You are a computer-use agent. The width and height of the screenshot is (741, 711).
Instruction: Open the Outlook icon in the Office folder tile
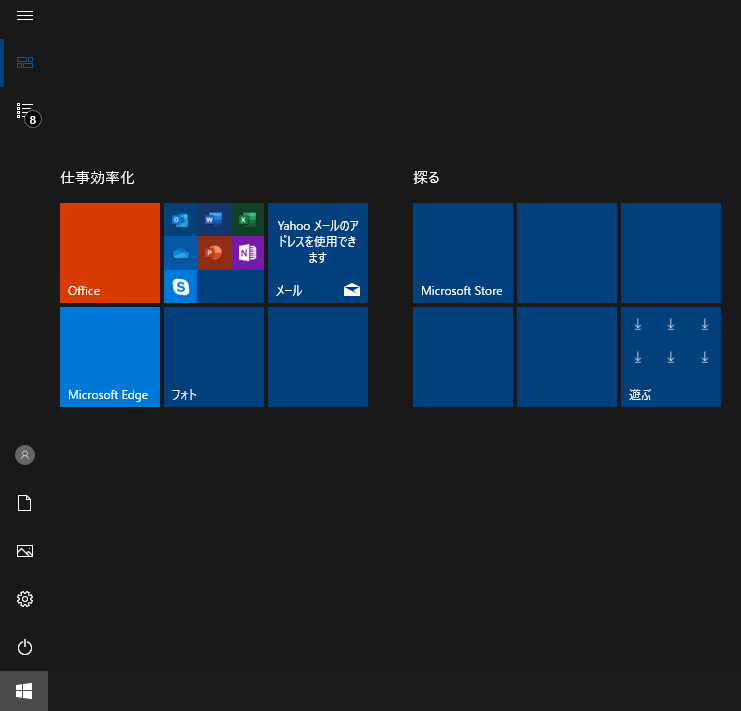(181, 220)
